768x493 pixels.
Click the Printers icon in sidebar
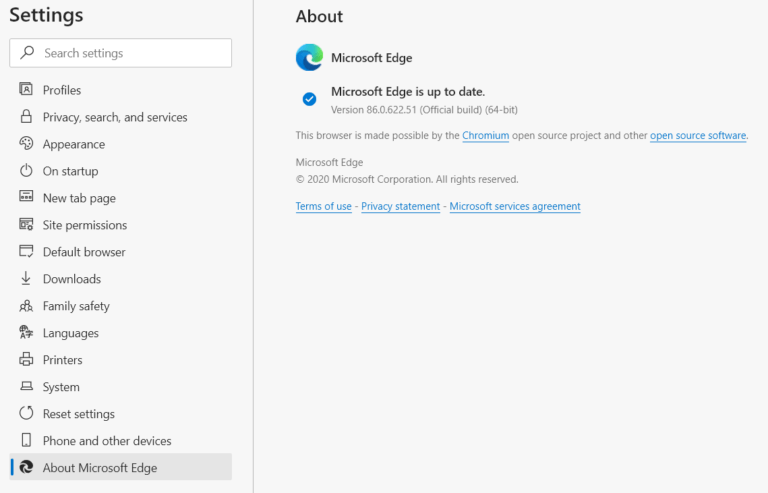tap(26, 359)
